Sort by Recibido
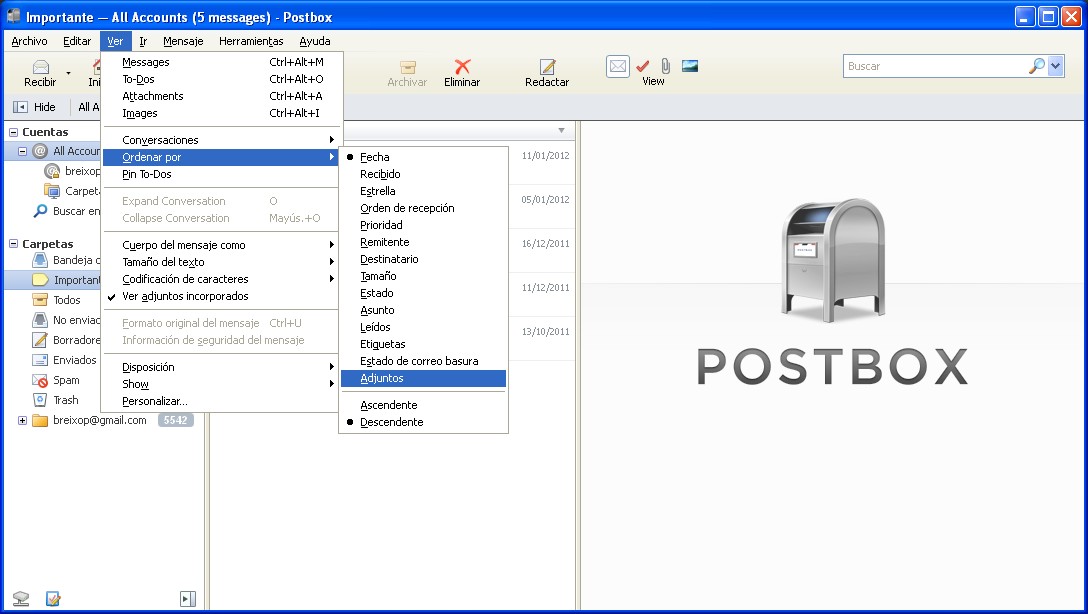1088x614 pixels. click(423, 174)
